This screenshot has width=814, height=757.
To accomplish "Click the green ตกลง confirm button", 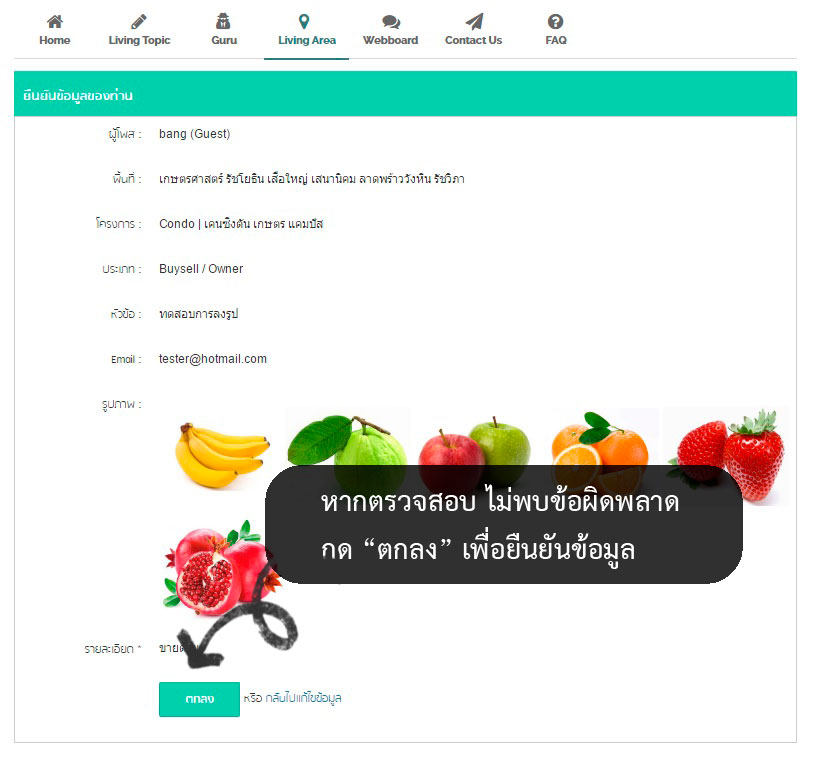I will [x=199, y=699].
